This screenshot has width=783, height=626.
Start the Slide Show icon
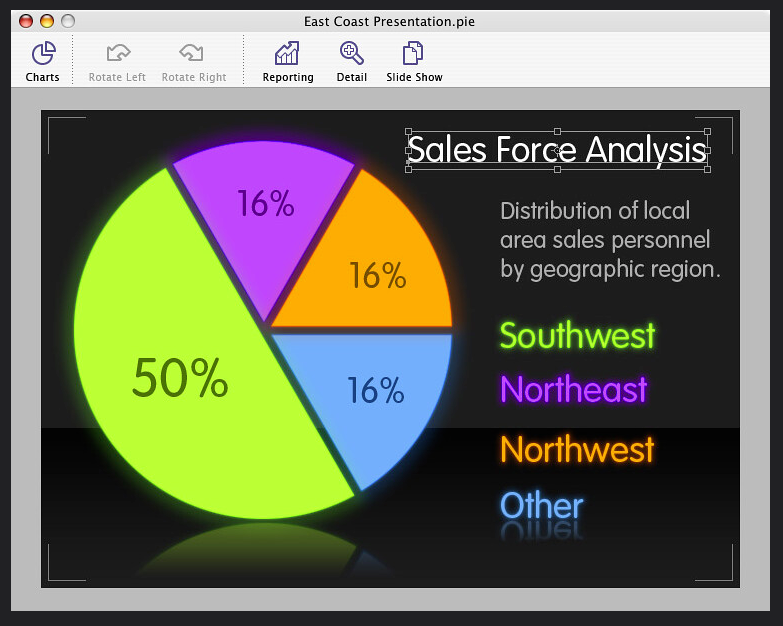413,53
